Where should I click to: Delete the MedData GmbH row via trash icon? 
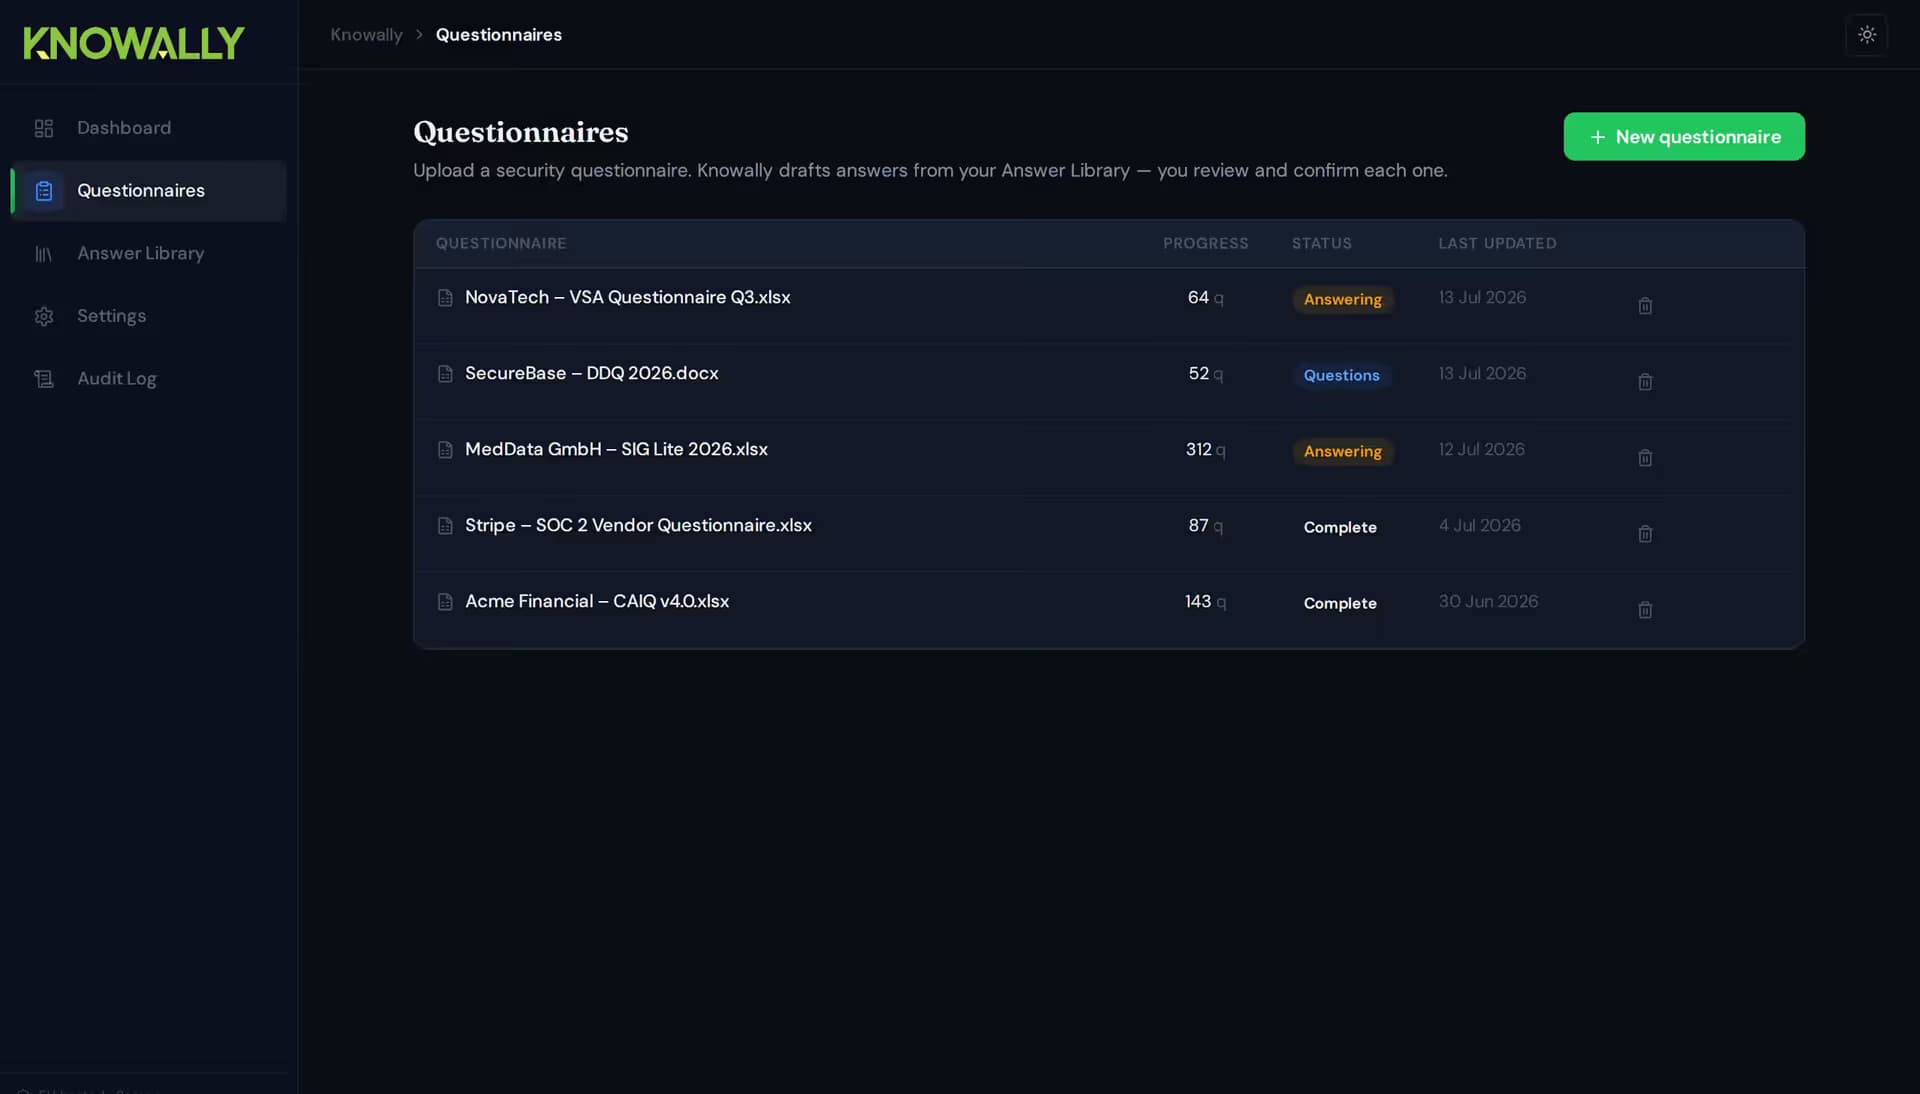pos(1645,458)
